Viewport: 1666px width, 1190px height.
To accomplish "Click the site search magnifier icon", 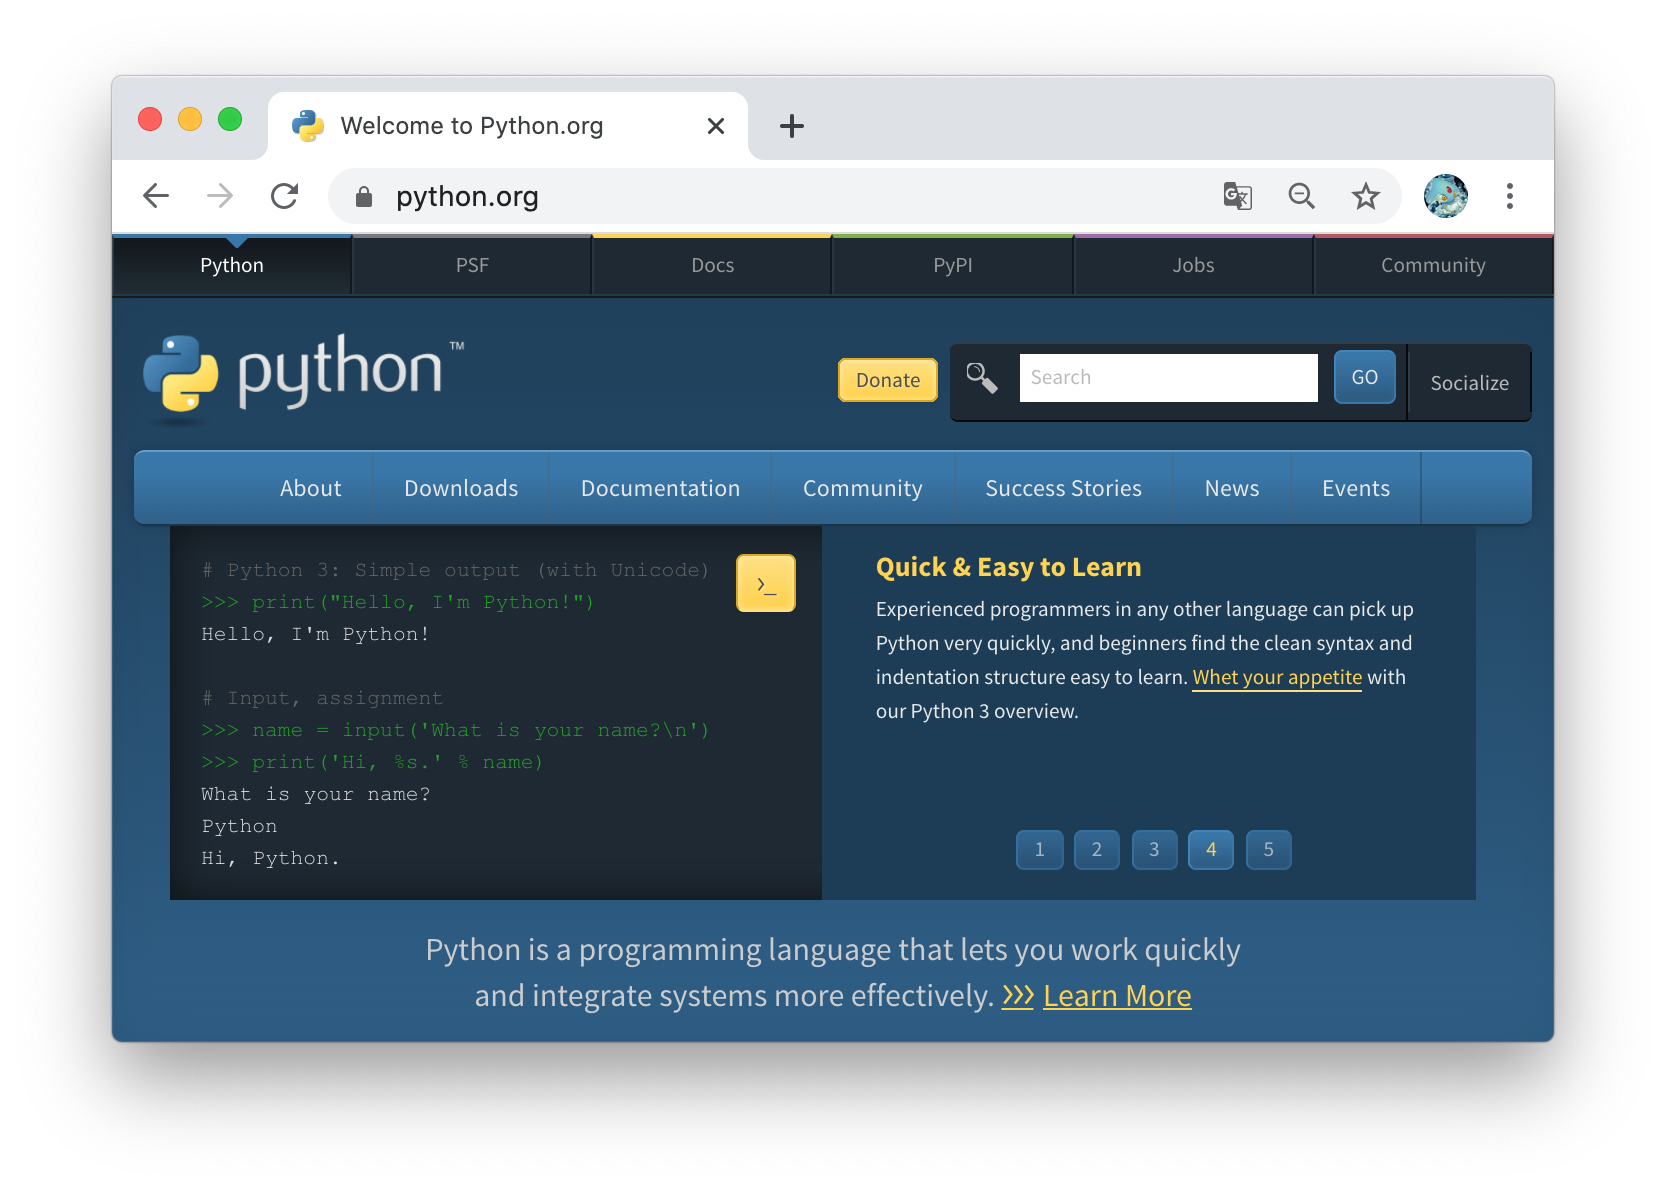I will click(x=982, y=378).
